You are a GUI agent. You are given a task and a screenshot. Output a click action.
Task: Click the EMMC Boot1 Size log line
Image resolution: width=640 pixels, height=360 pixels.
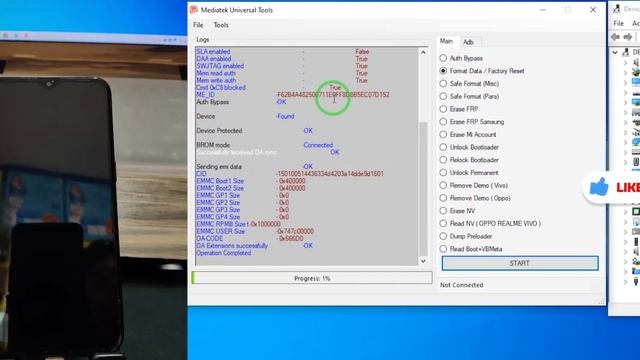click(x=251, y=181)
